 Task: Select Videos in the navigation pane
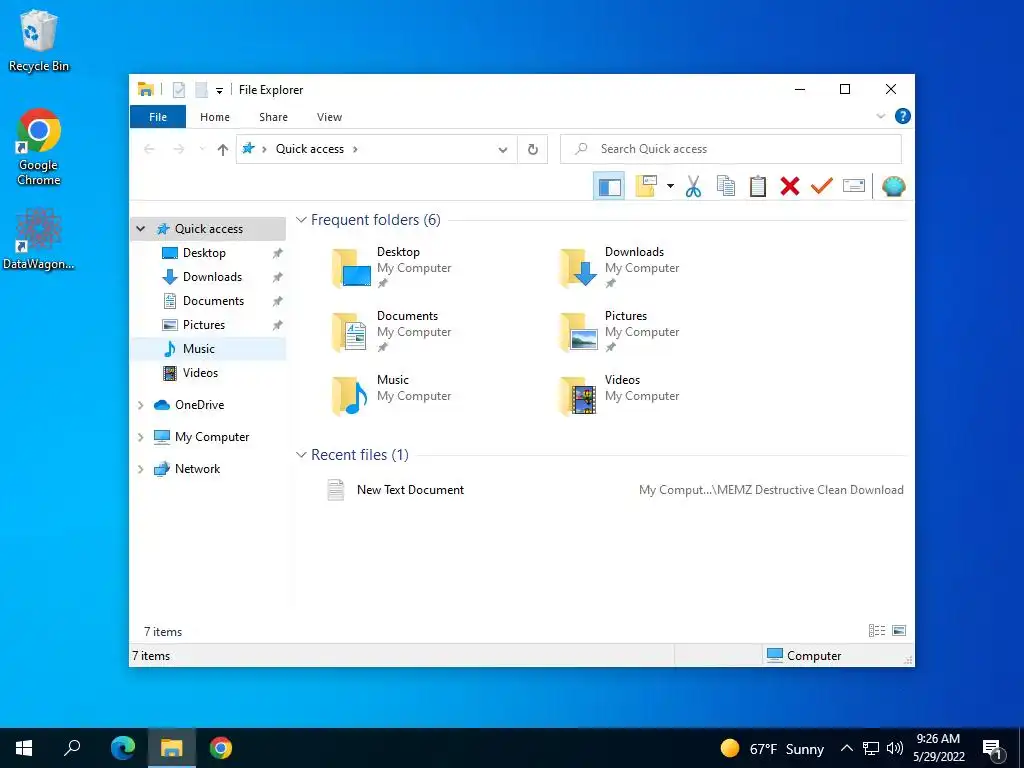click(200, 373)
